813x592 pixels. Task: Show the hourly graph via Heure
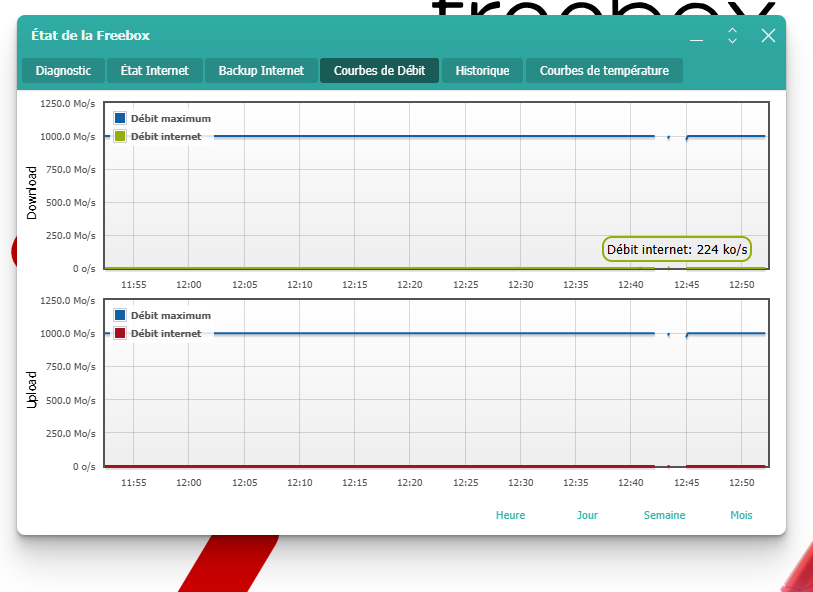(x=511, y=515)
